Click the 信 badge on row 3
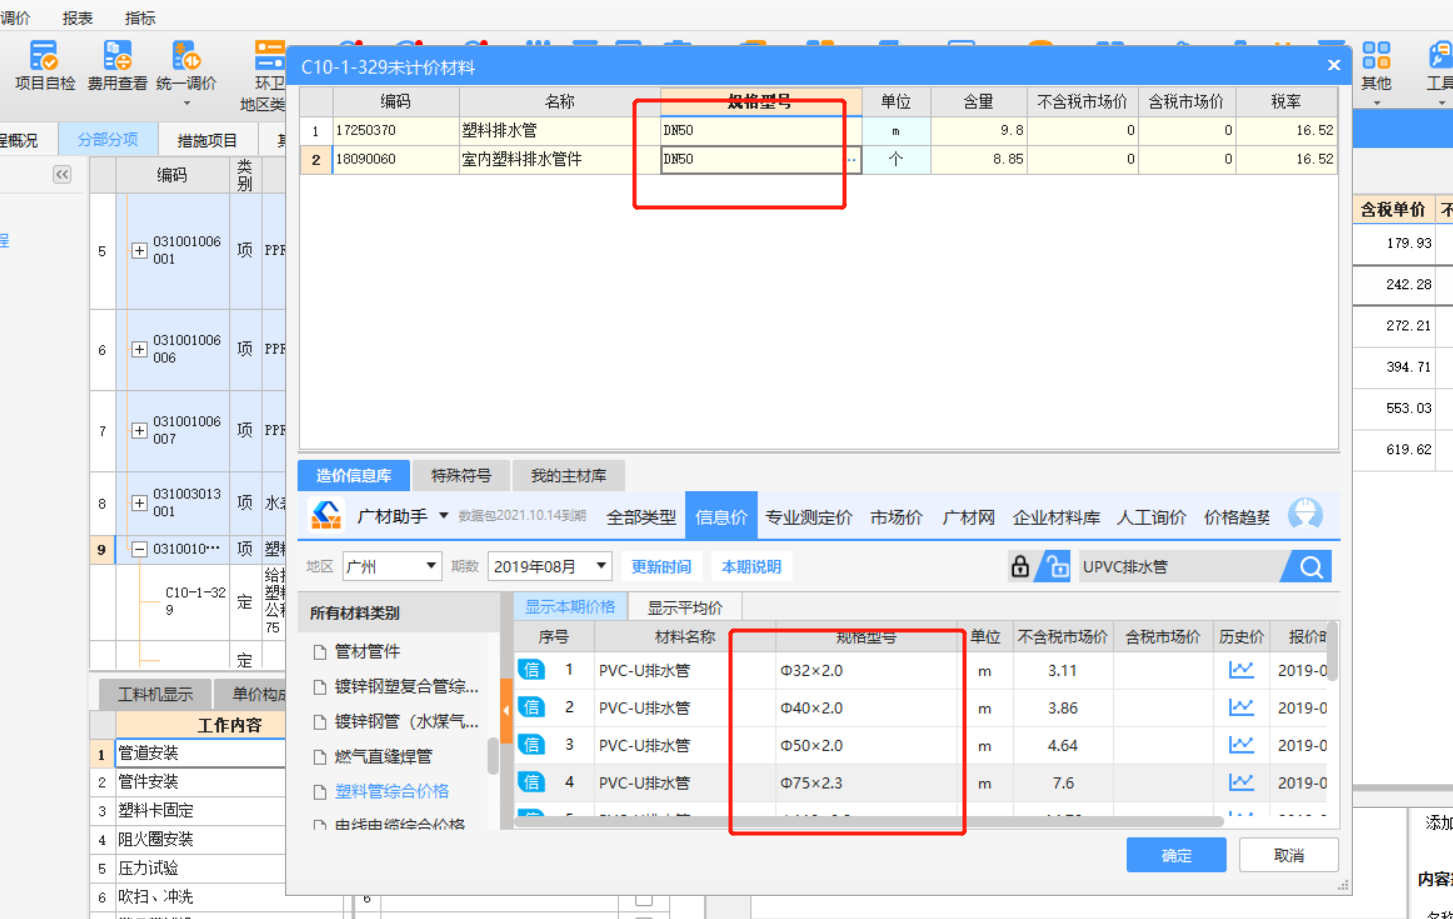 [x=531, y=745]
